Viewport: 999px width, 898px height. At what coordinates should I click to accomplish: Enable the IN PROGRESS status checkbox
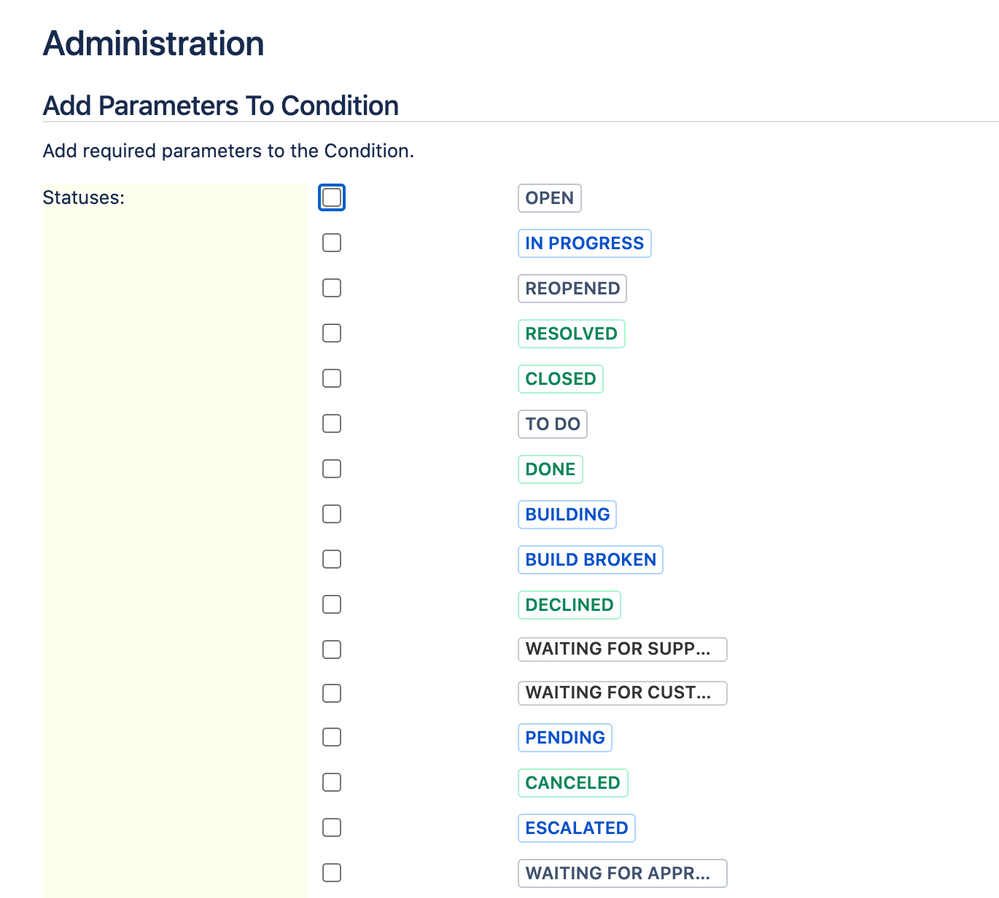pyautogui.click(x=331, y=242)
